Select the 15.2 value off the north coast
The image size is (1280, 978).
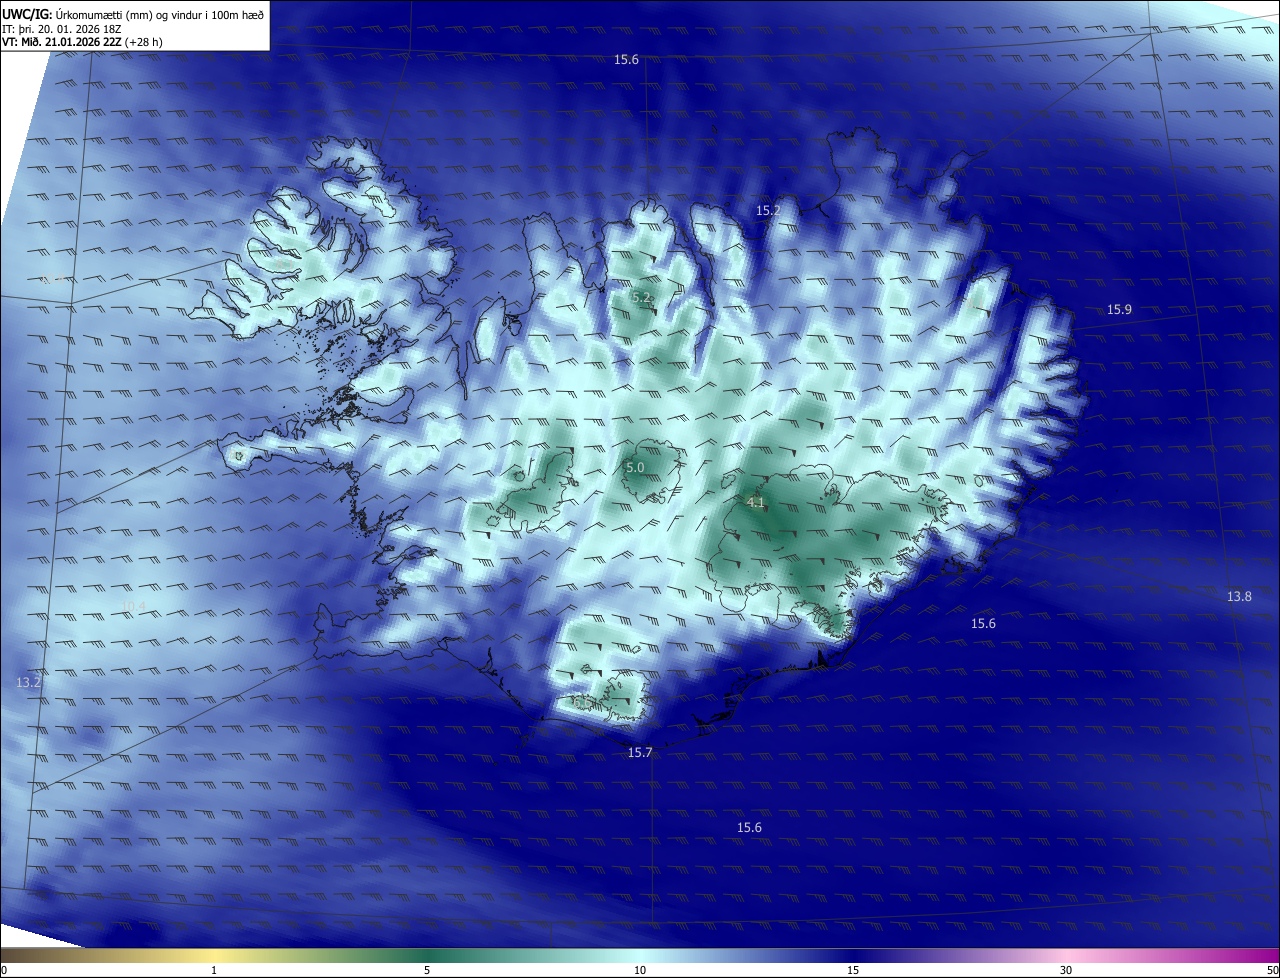[x=767, y=211]
